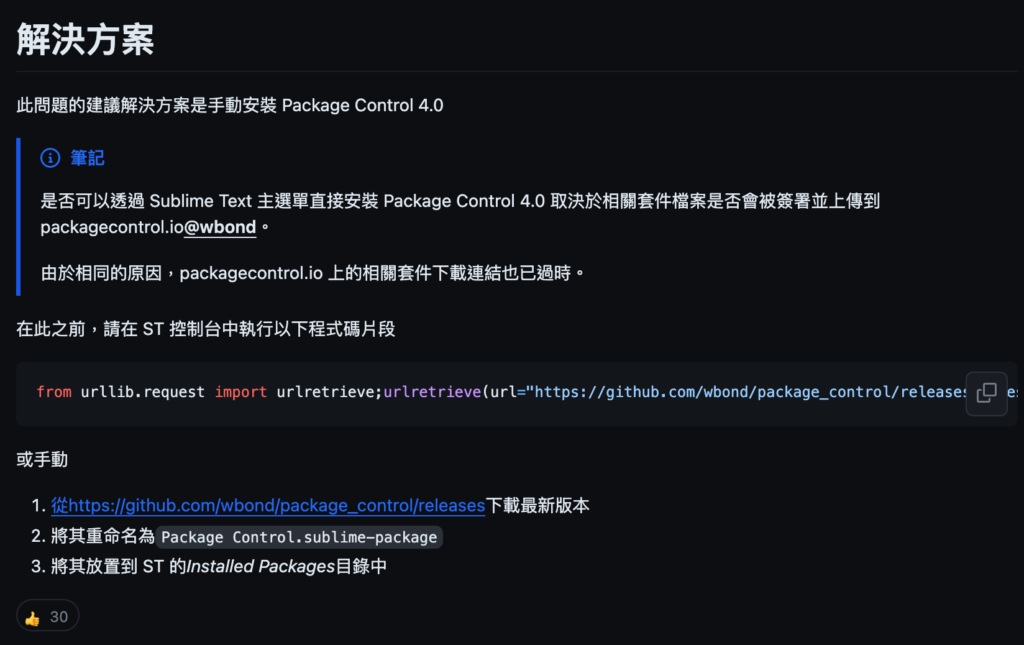Click the info circle icon beside 筆記
Image resolution: width=1024 pixels, height=645 pixels.
(50, 158)
